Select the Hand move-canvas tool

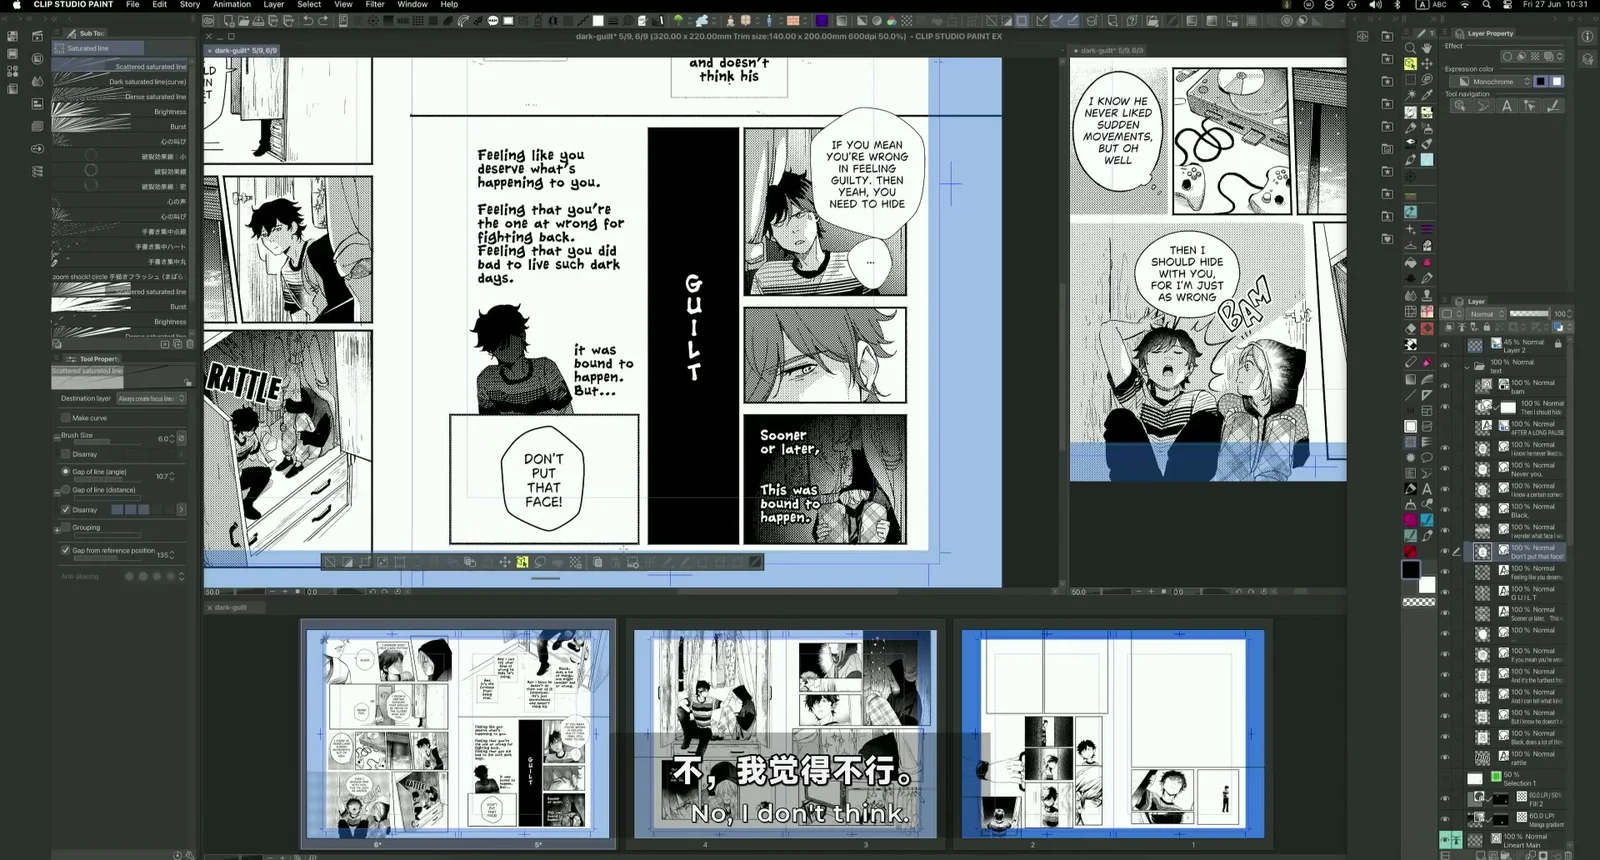[1427, 48]
